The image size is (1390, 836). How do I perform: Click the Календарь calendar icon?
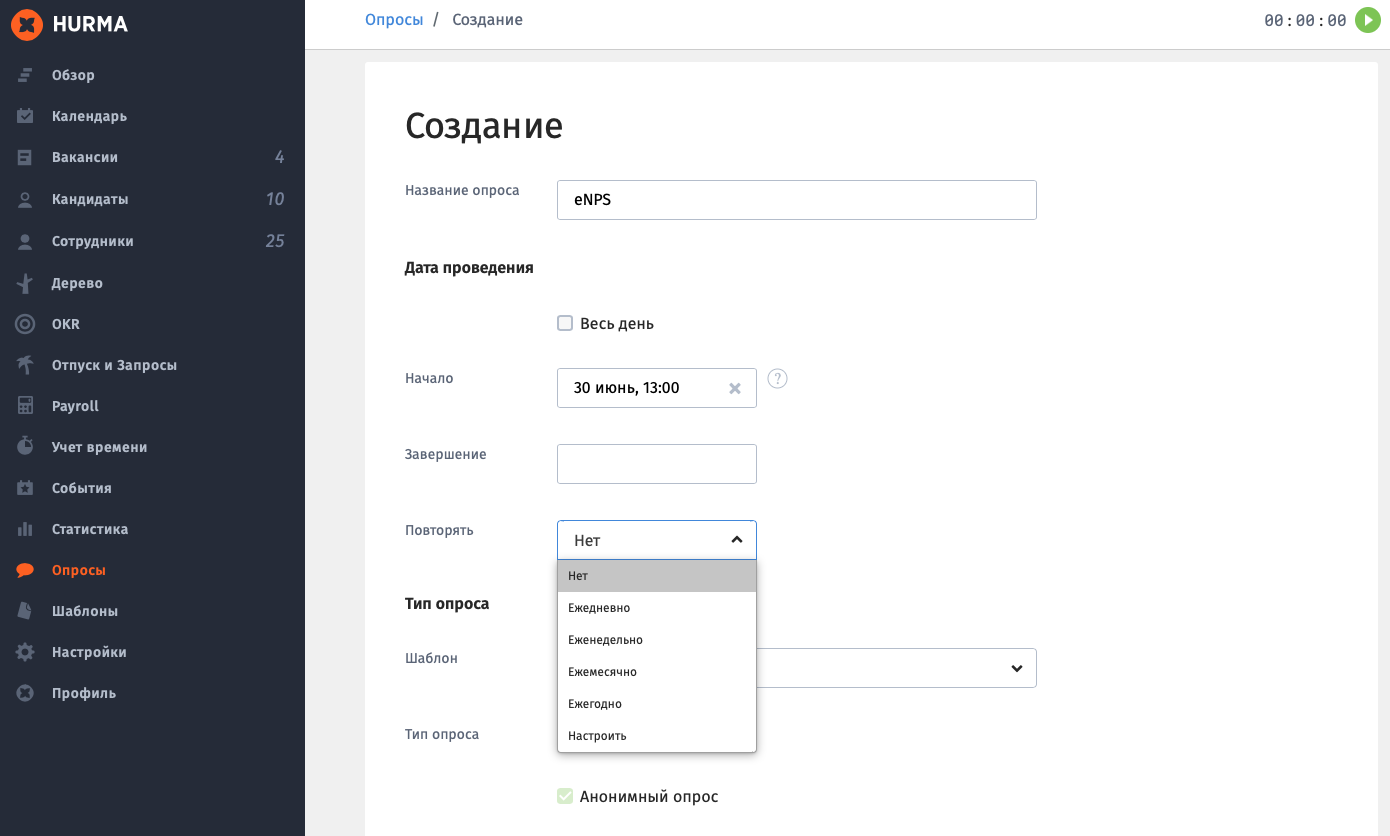[x=26, y=116]
